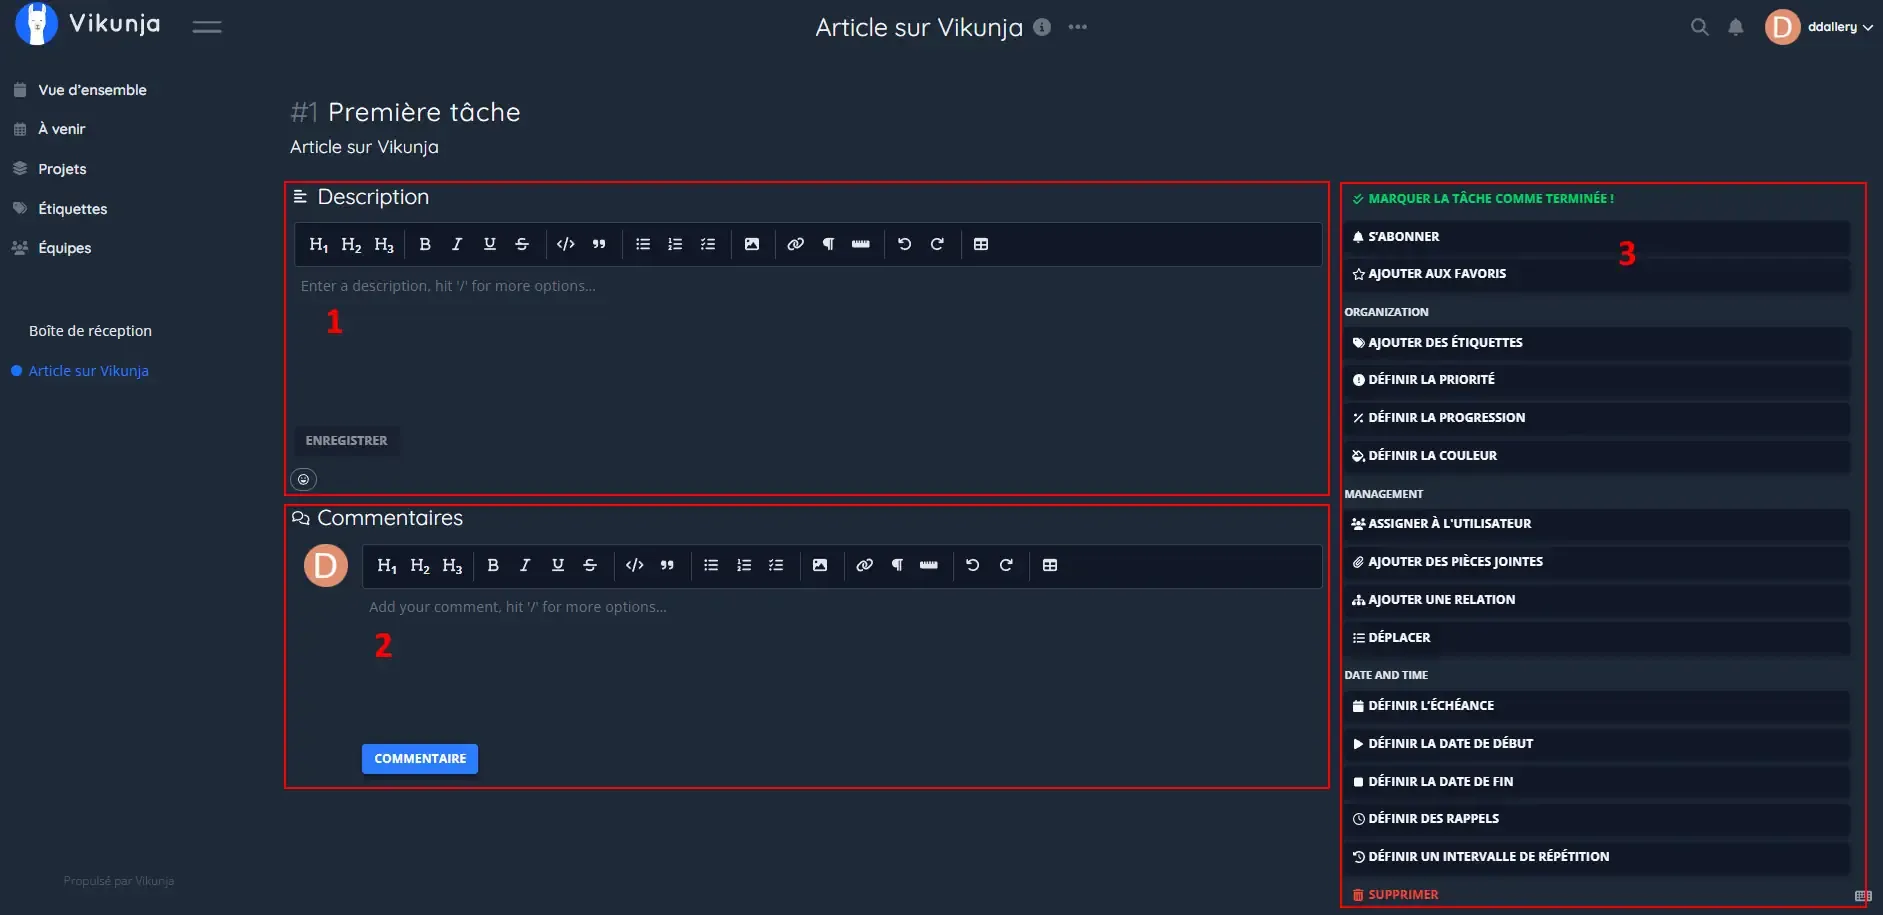Insert blockquote in Description editor
The height and width of the screenshot is (915, 1883).
599,244
